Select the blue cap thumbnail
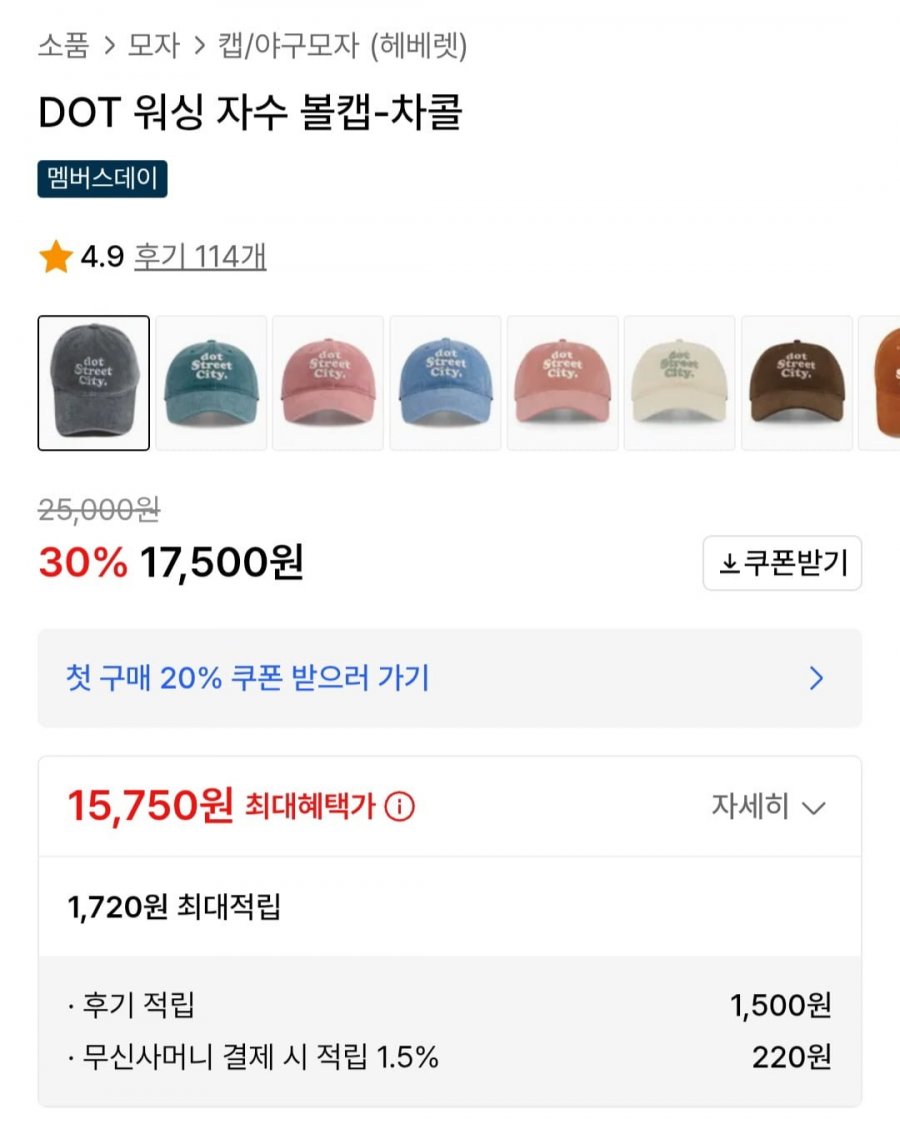The image size is (900, 1124). [x=445, y=383]
